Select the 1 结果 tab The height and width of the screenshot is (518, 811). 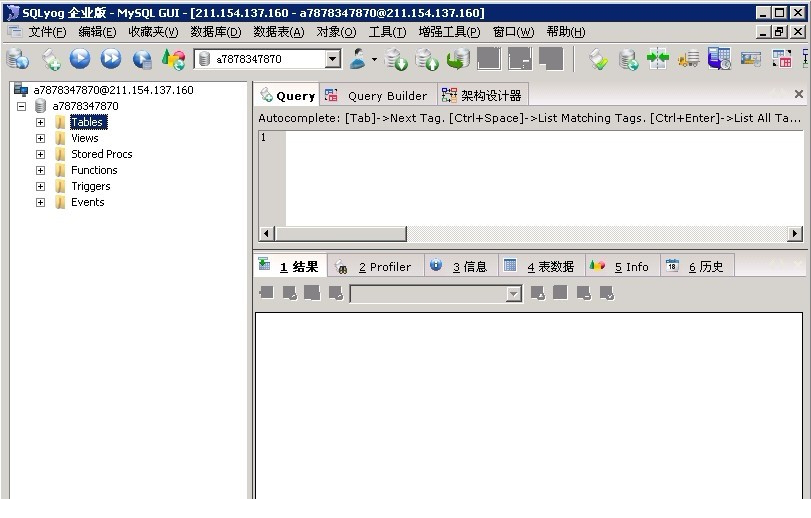(290, 266)
